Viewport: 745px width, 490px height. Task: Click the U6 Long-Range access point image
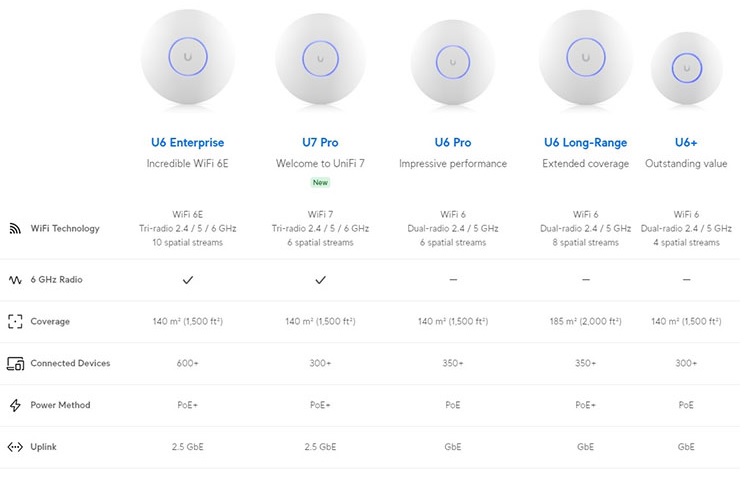[x=585, y=58]
